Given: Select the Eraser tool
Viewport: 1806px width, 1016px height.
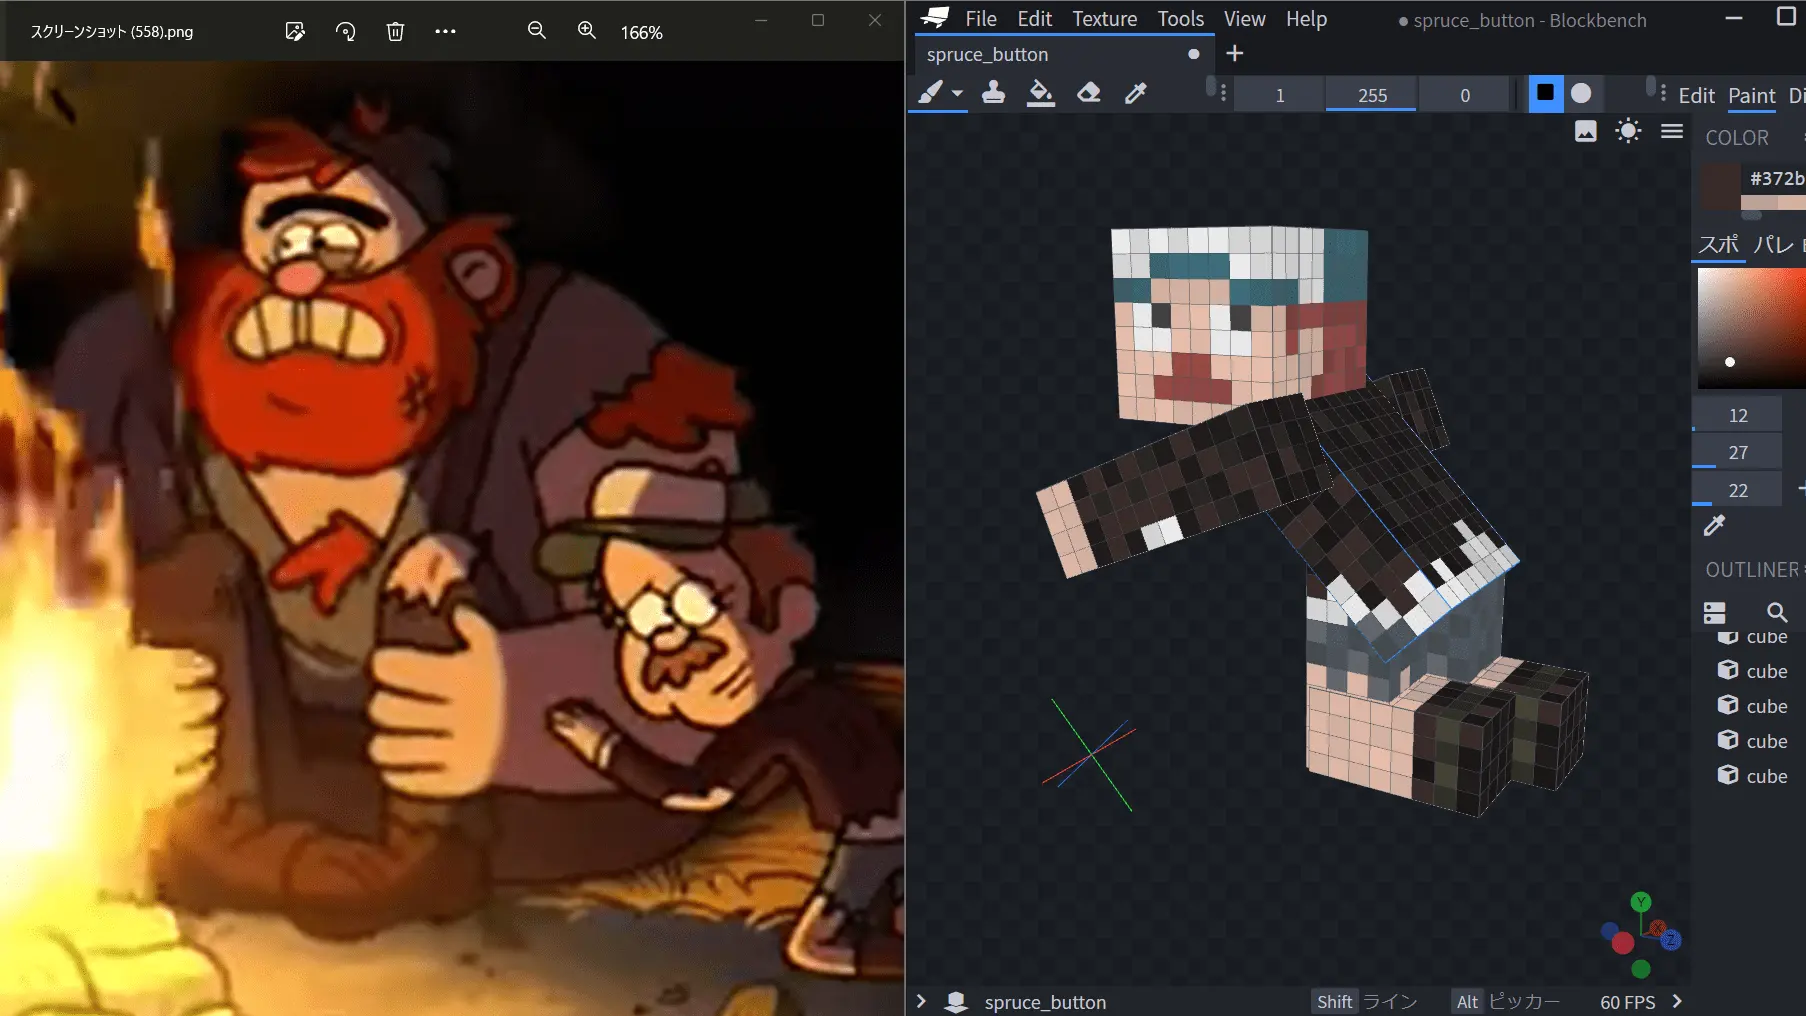Looking at the screenshot, I should (x=1088, y=93).
